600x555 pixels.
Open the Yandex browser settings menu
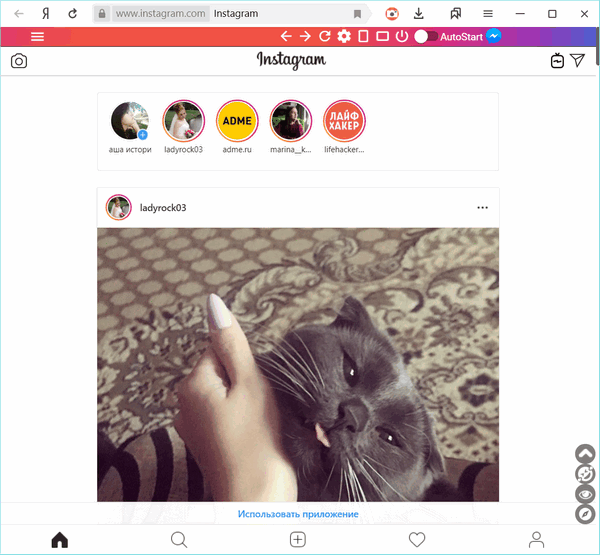(x=488, y=14)
